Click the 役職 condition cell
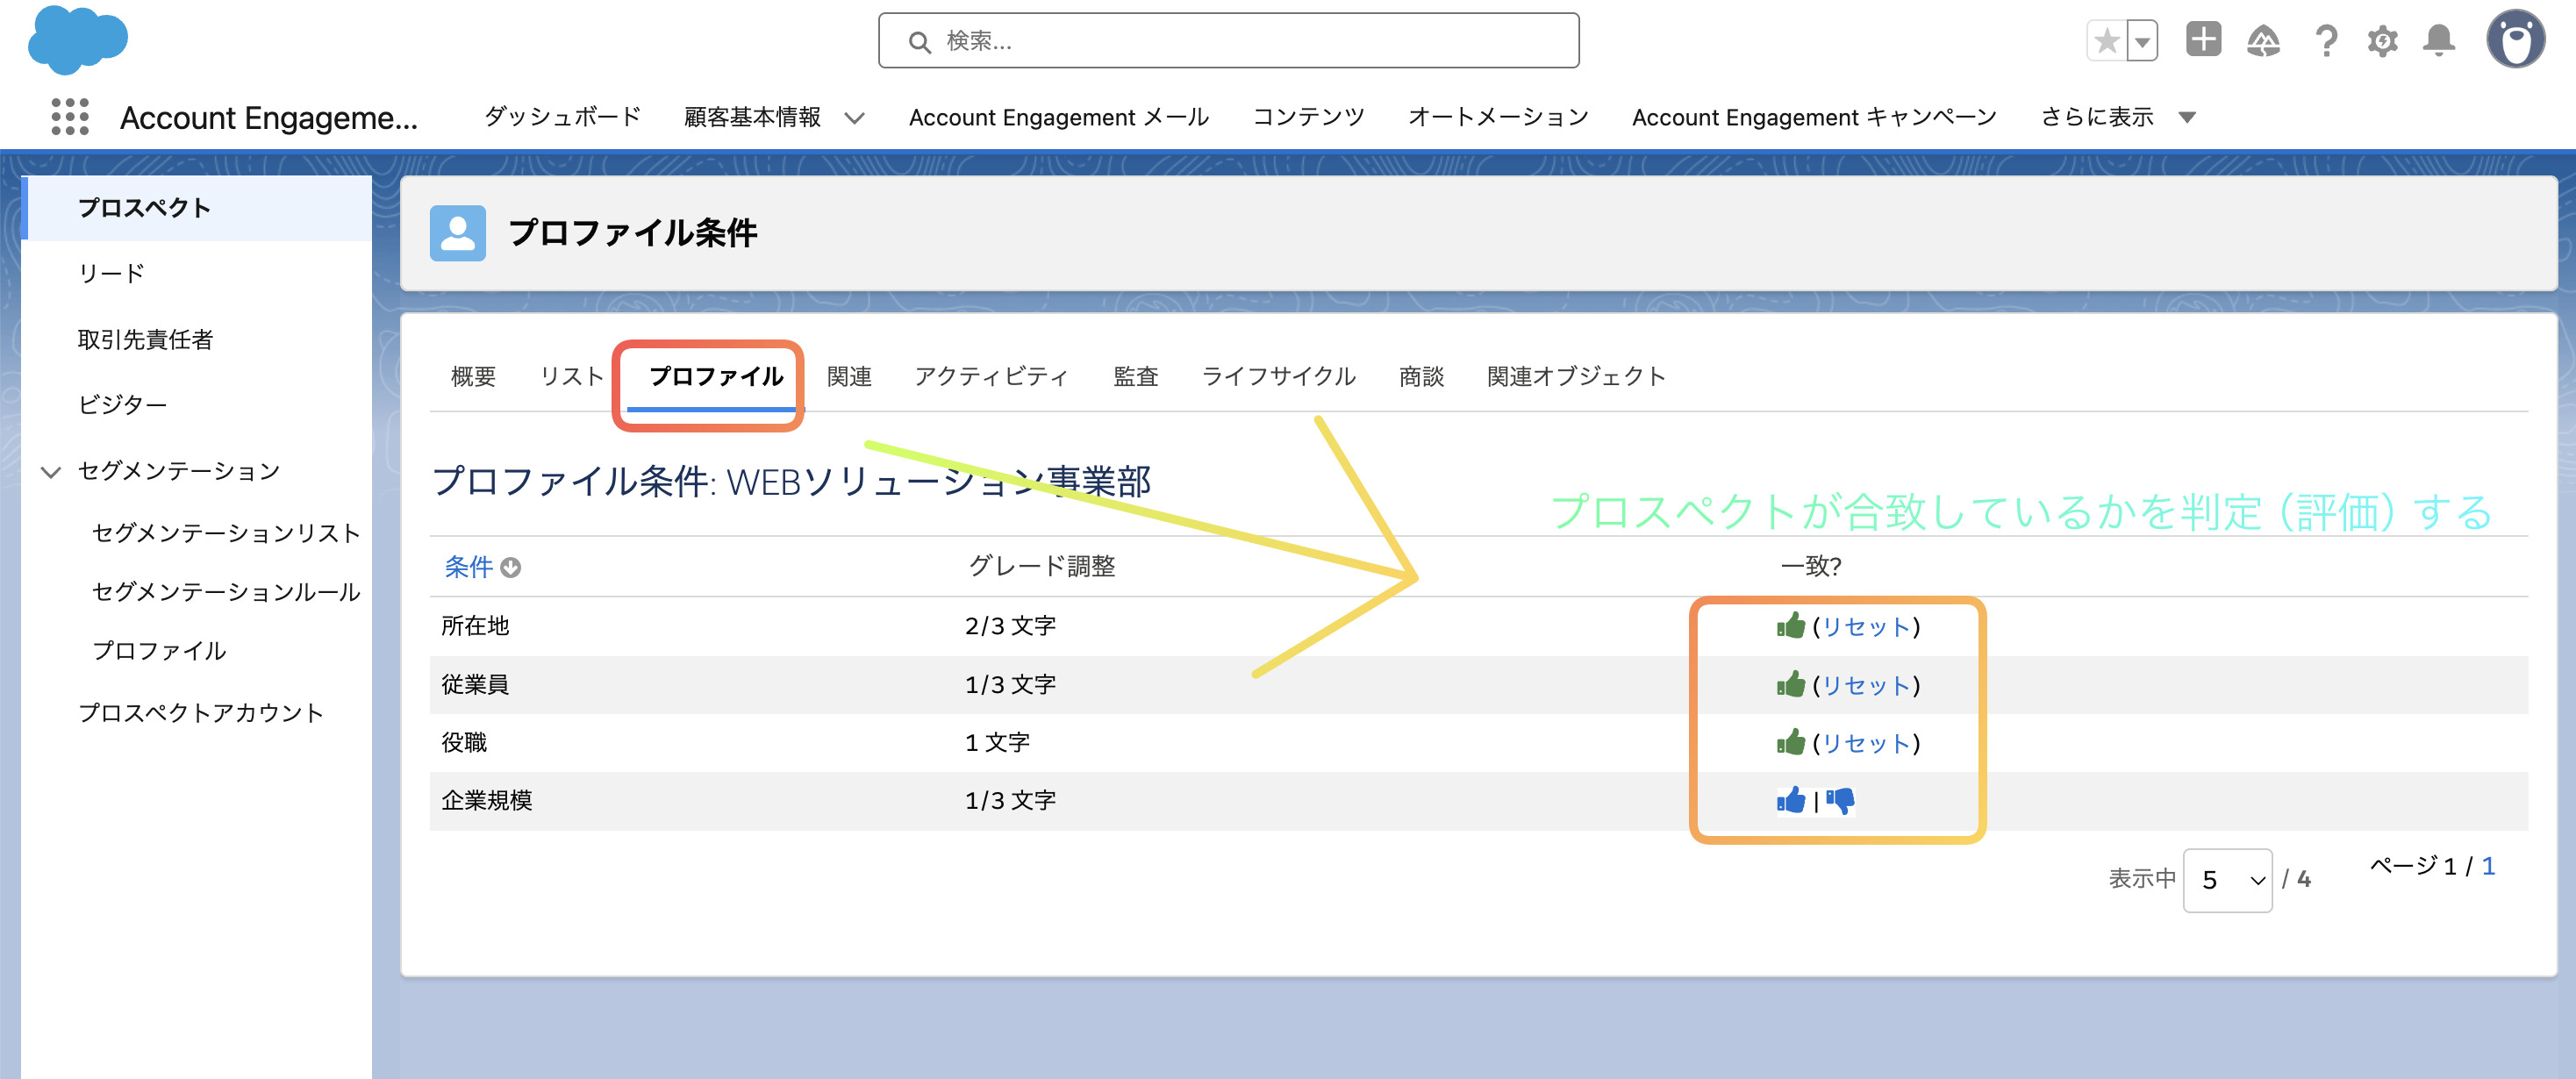 click(x=464, y=742)
